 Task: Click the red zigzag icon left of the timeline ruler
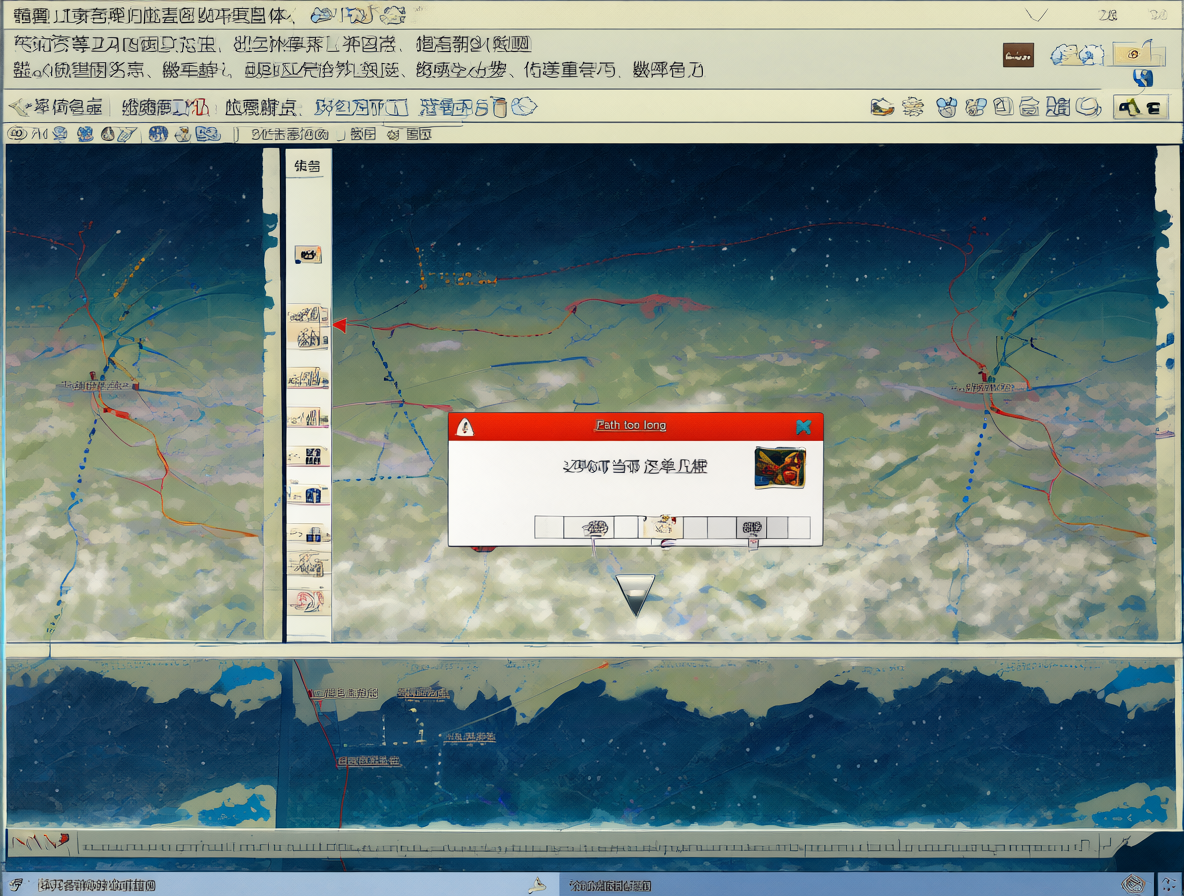[x=40, y=842]
